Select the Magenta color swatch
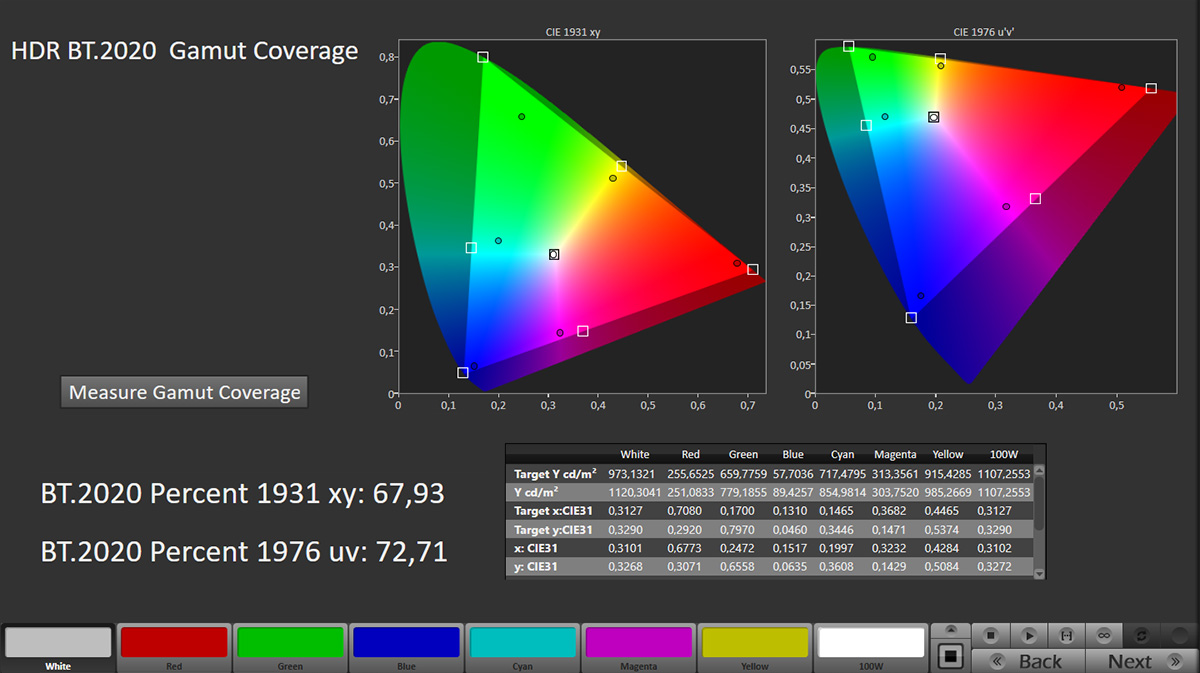Image resolution: width=1200 pixels, height=673 pixels. [638, 648]
